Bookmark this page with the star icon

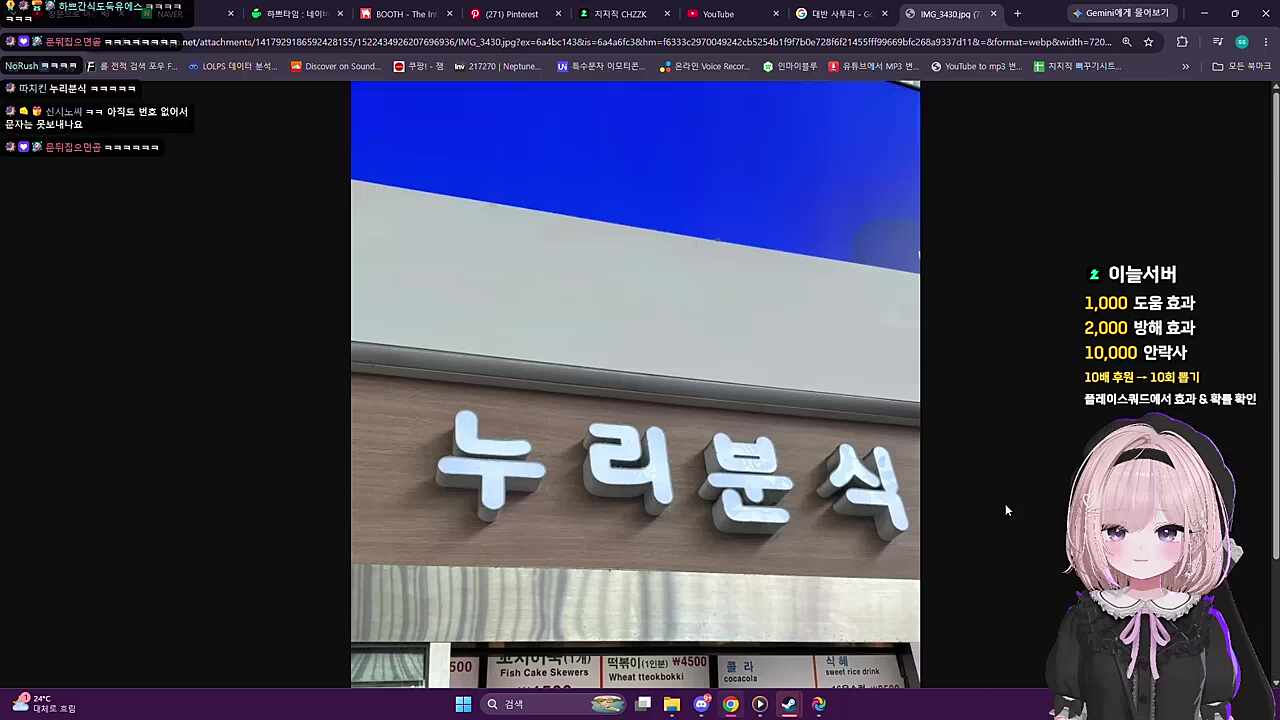coord(1148,42)
